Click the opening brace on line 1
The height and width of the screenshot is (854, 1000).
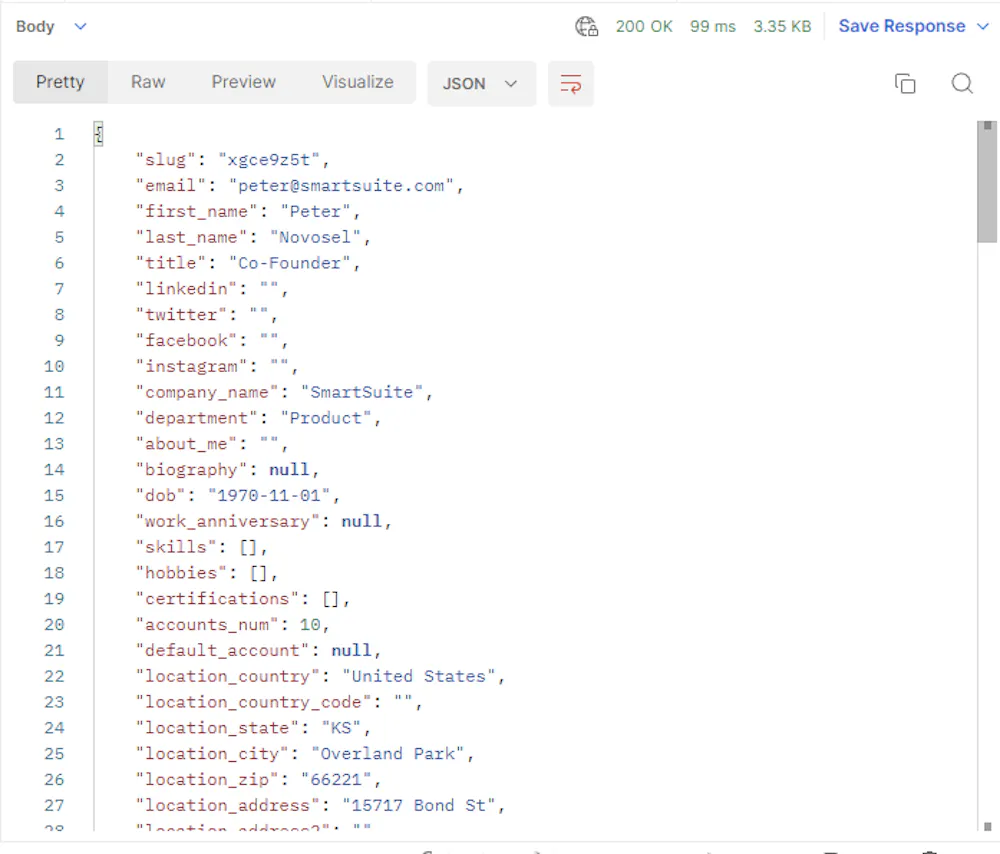(98, 134)
